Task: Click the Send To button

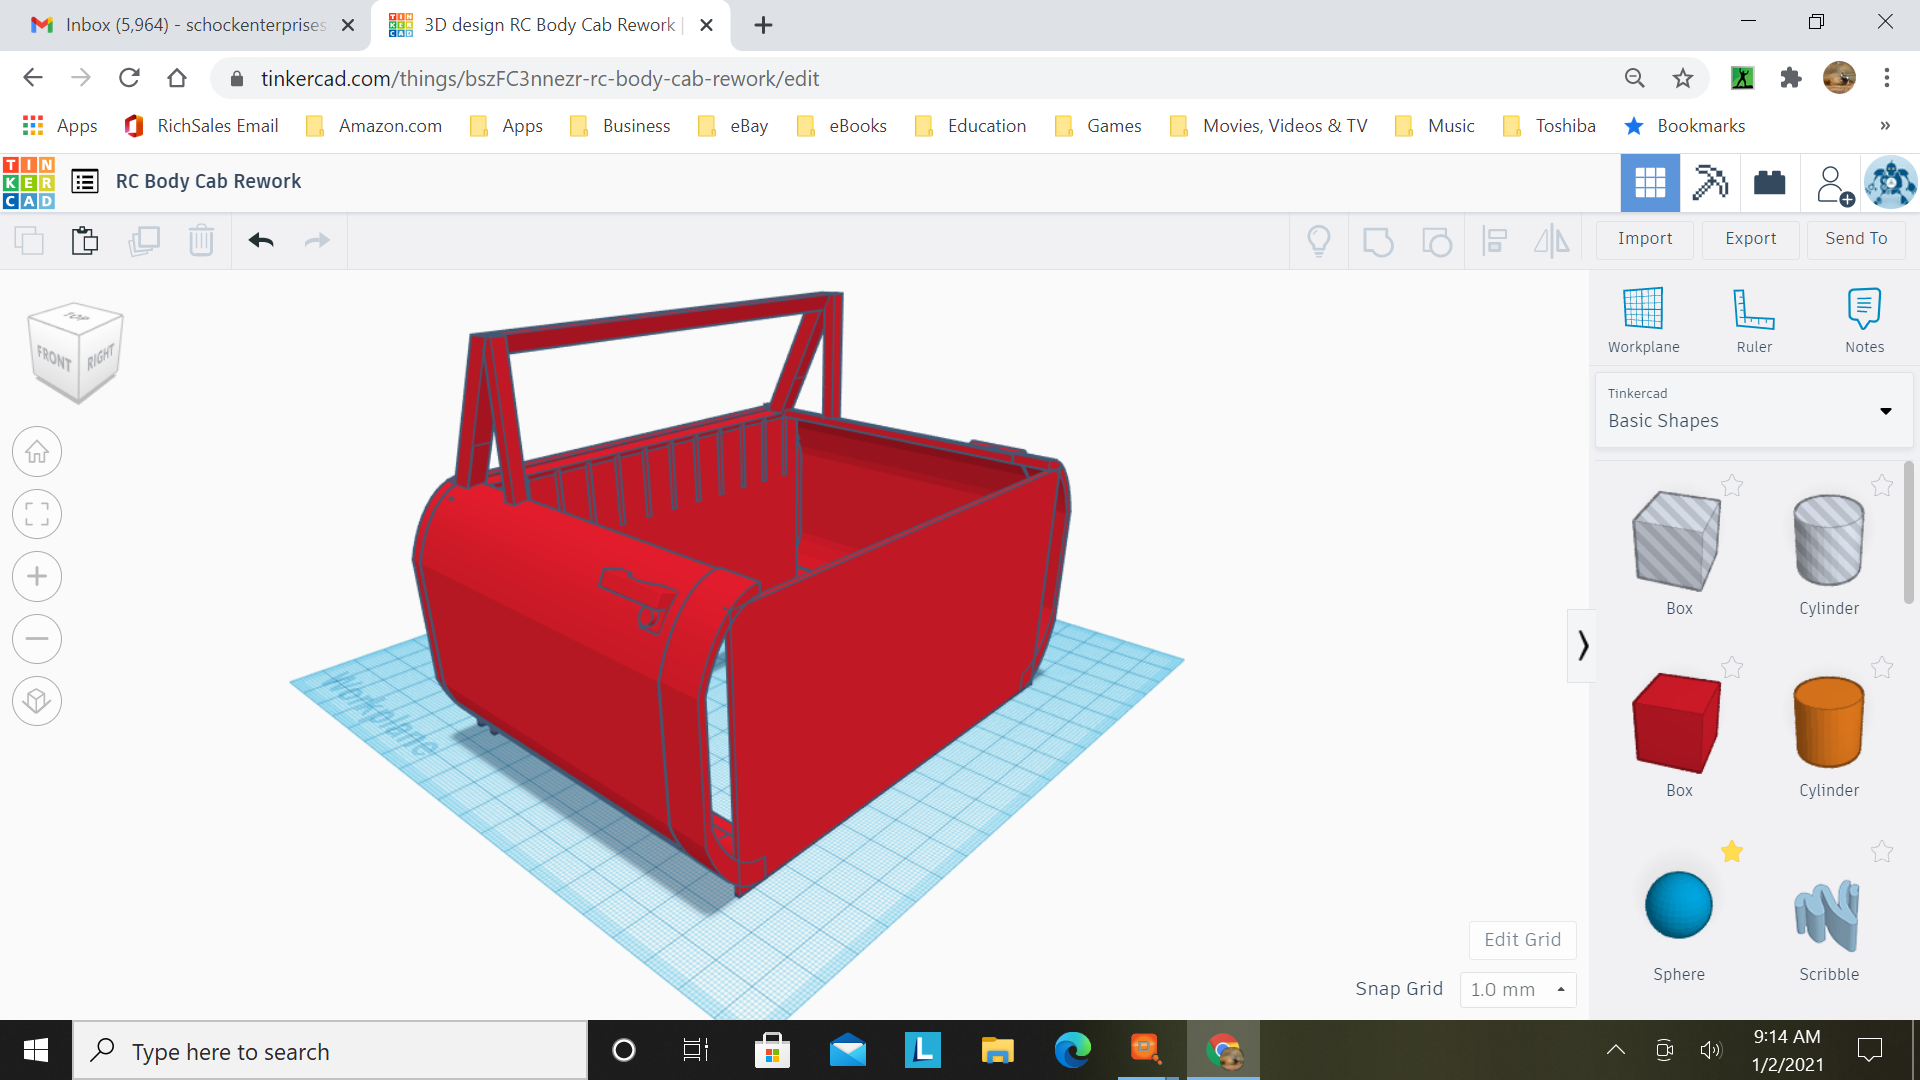Action: [1856, 239]
